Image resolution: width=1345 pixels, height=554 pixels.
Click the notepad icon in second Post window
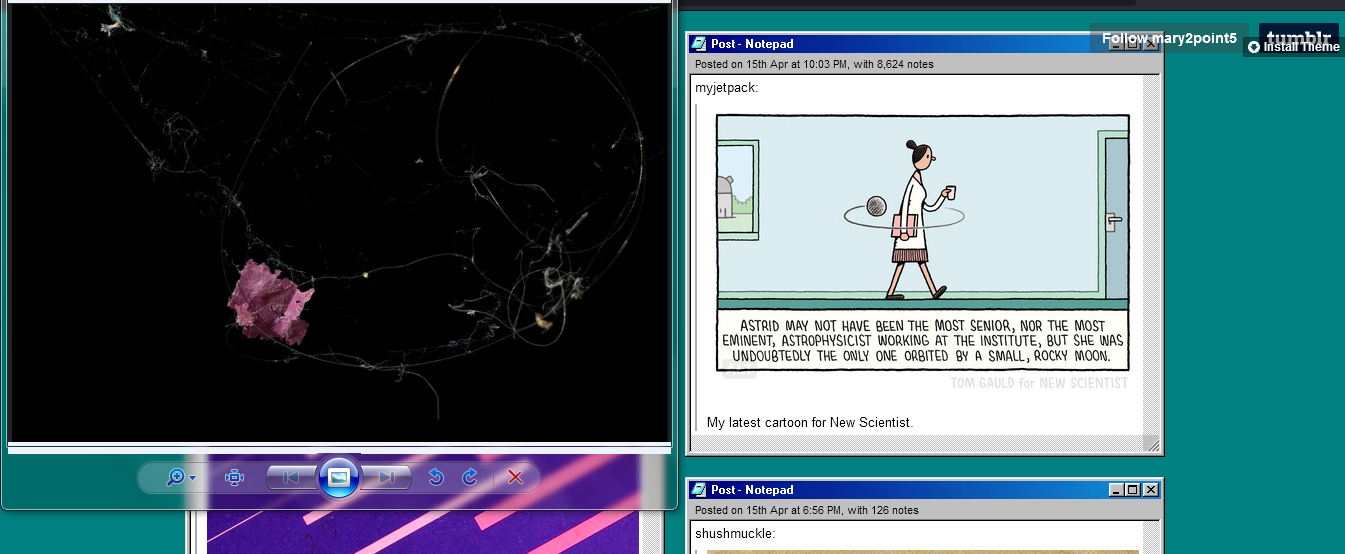[x=699, y=490]
